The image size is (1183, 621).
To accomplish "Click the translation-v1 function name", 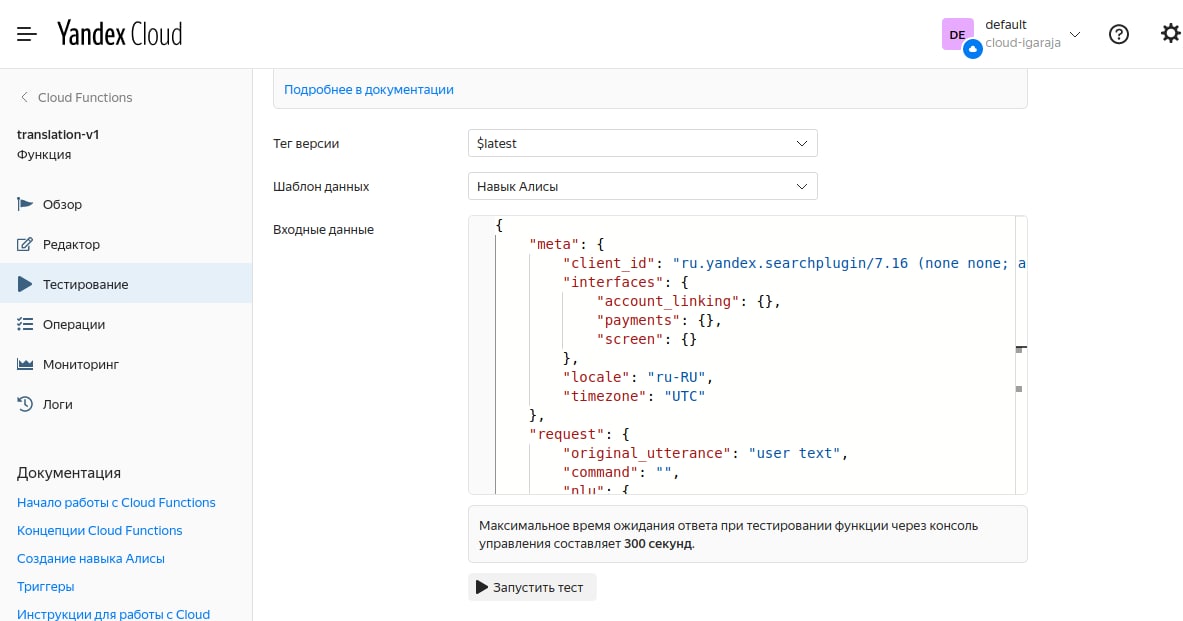I will click(x=58, y=134).
